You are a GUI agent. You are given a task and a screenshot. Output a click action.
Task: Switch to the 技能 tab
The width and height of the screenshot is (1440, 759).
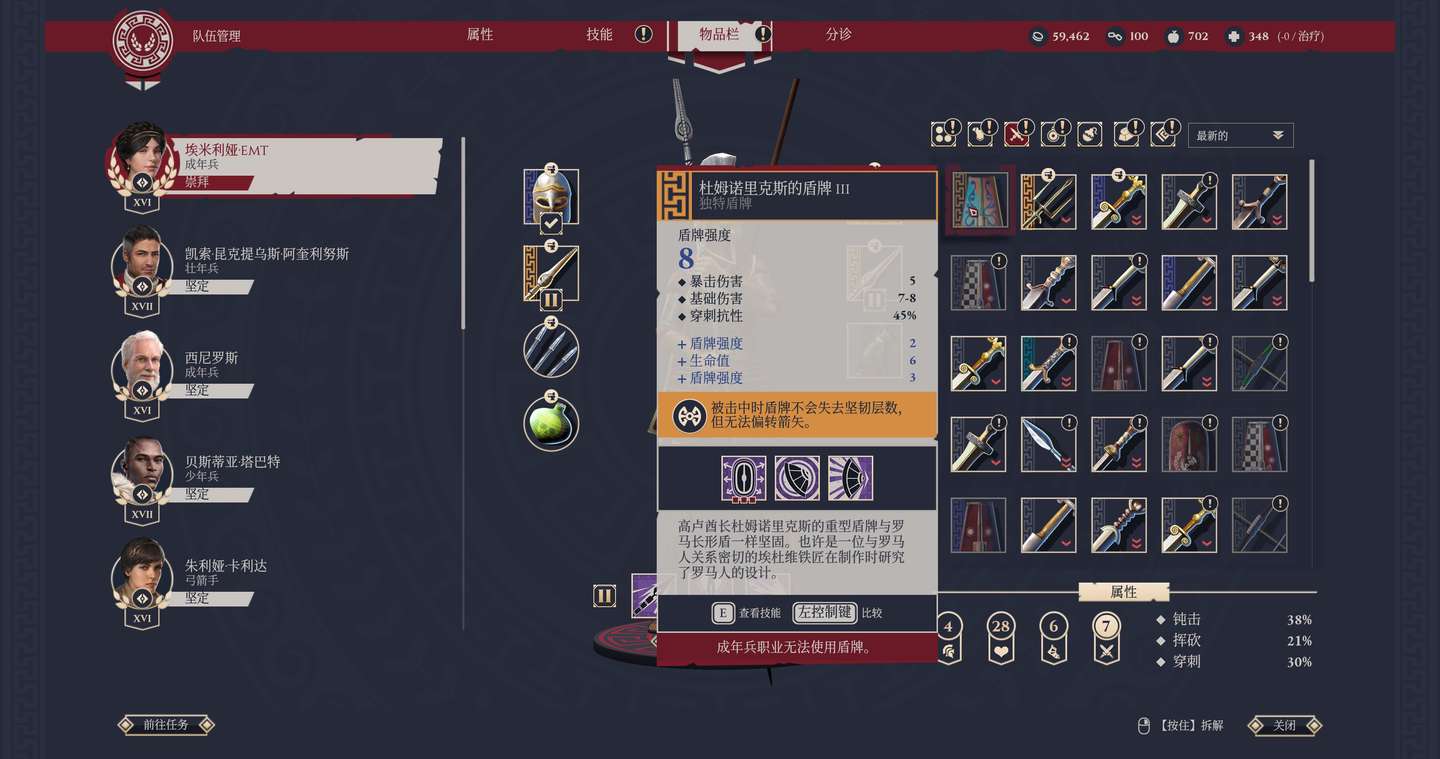[x=599, y=35]
